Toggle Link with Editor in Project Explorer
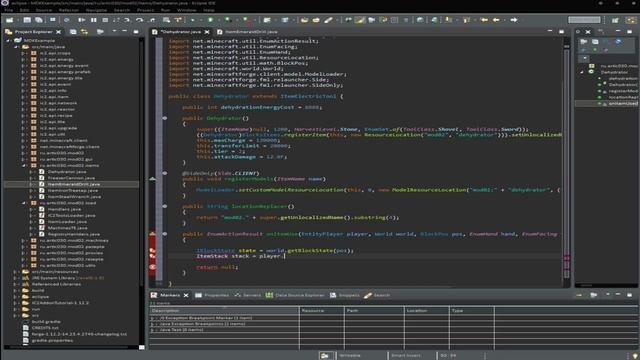 tap(85, 31)
